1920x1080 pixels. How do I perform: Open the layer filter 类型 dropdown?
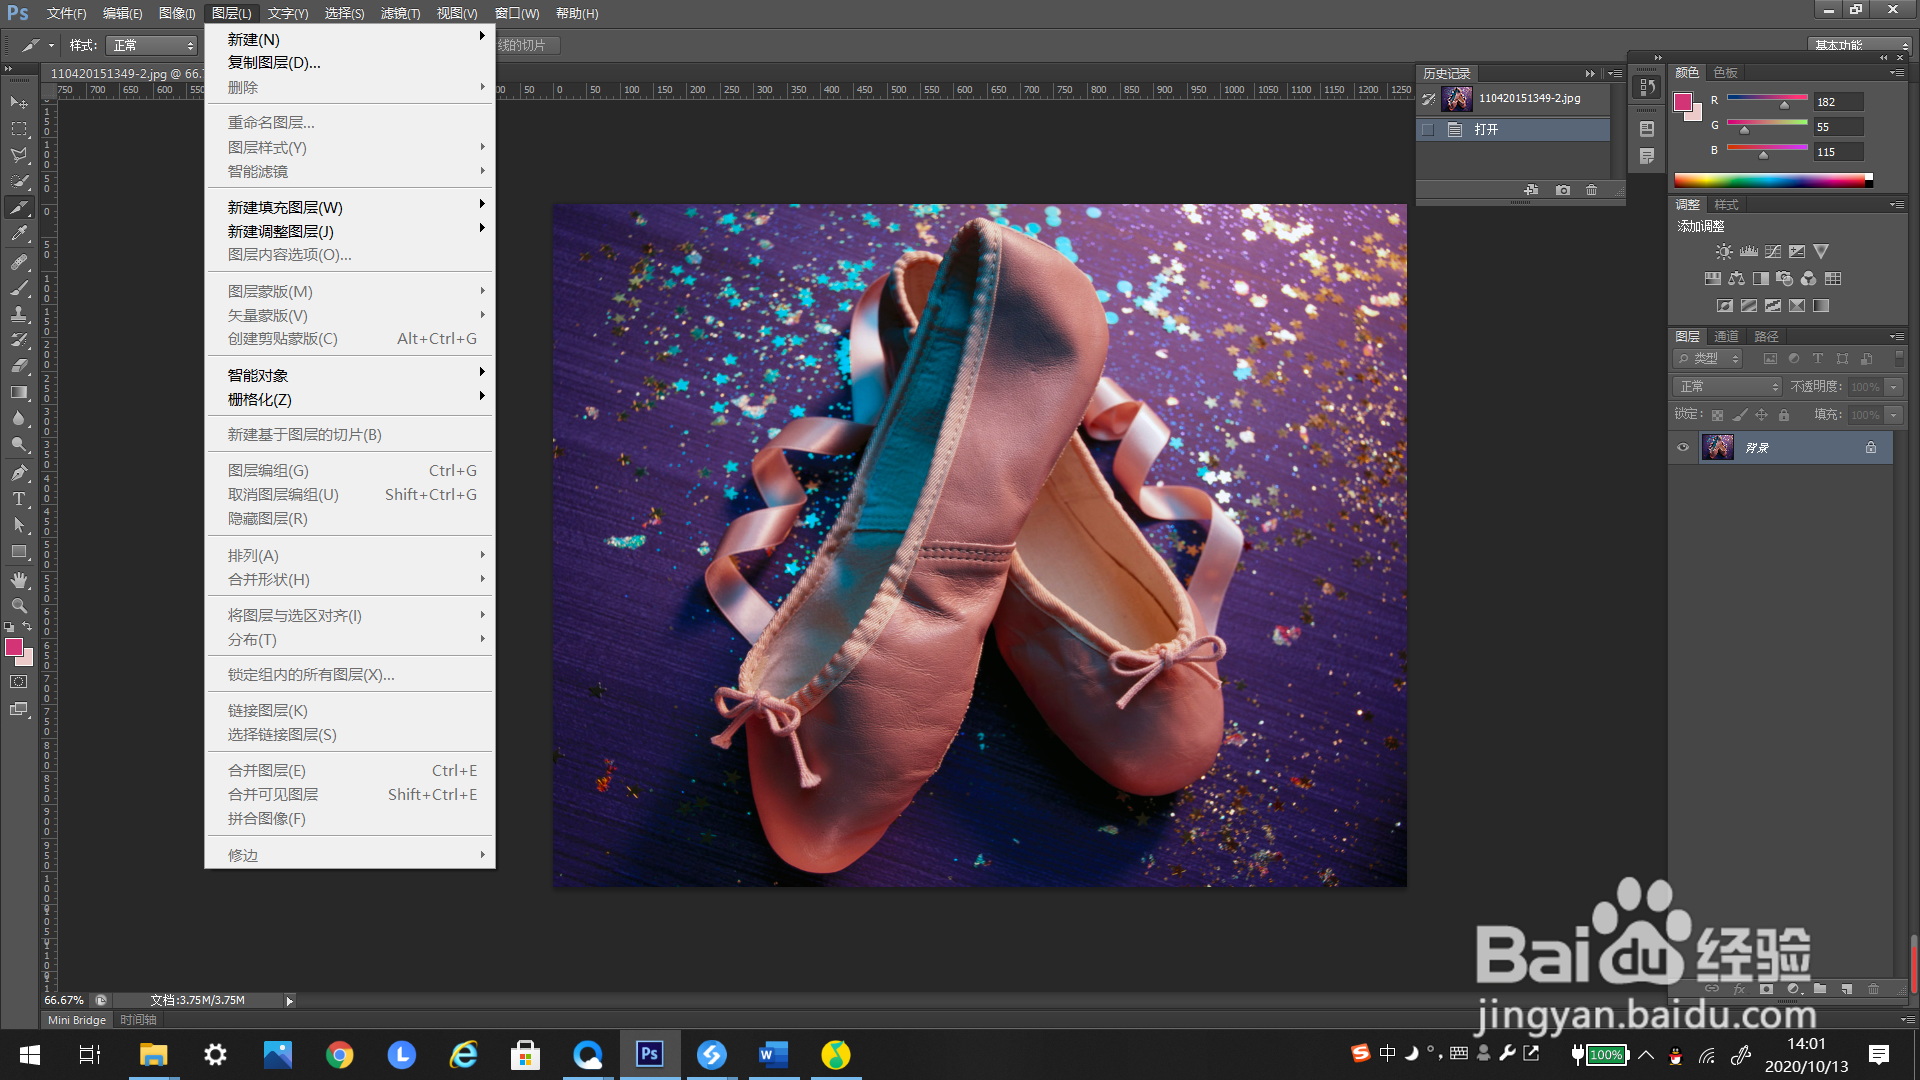pyautogui.click(x=1709, y=359)
